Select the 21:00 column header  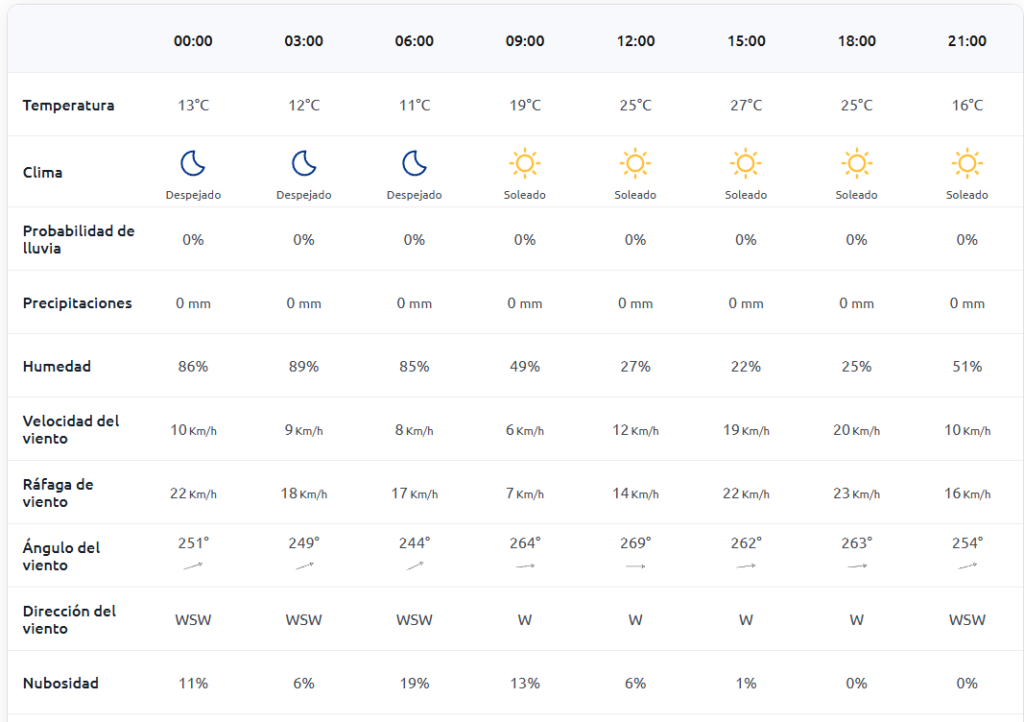(967, 41)
